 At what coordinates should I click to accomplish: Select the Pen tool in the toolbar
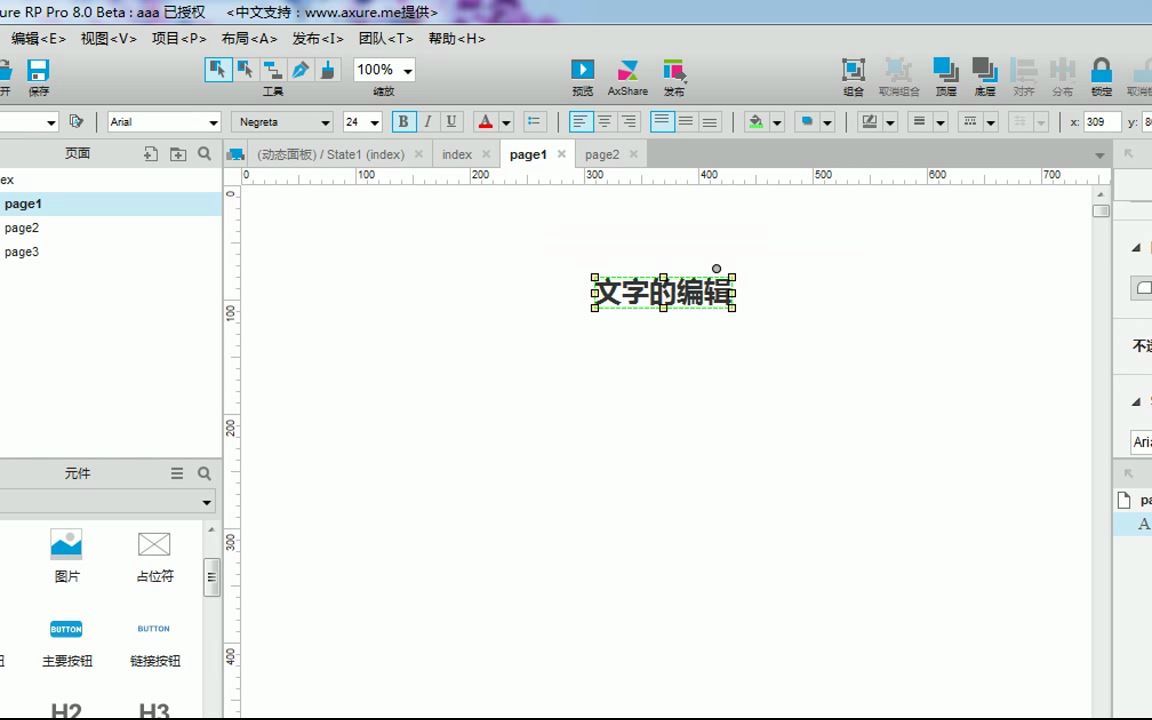click(x=299, y=70)
